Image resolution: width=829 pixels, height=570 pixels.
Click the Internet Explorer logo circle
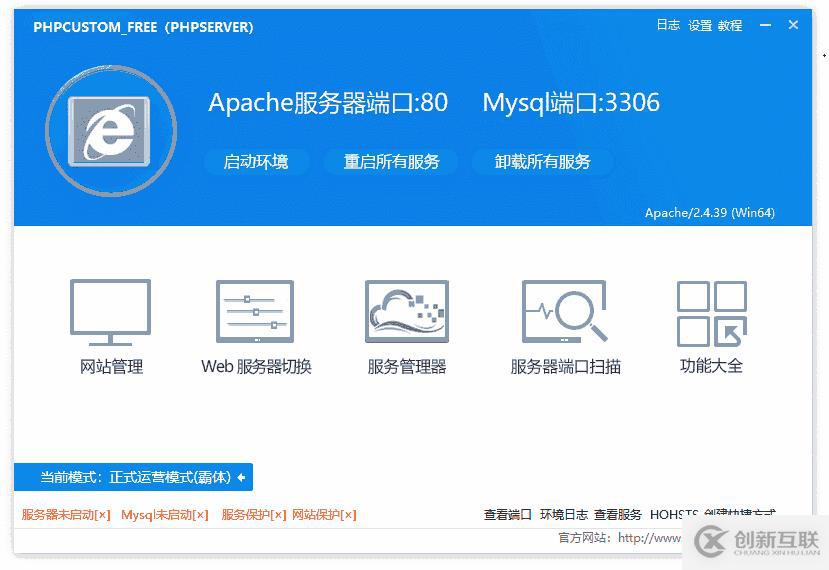coord(111,131)
